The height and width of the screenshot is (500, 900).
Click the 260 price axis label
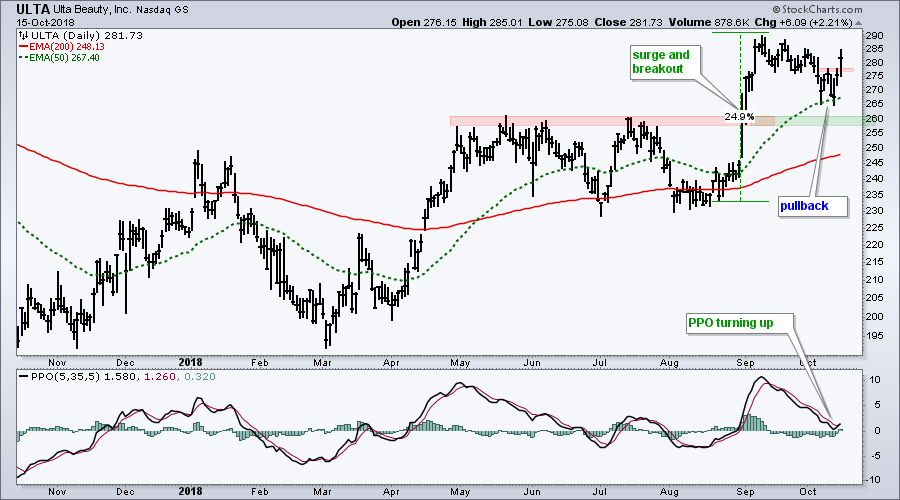point(874,119)
